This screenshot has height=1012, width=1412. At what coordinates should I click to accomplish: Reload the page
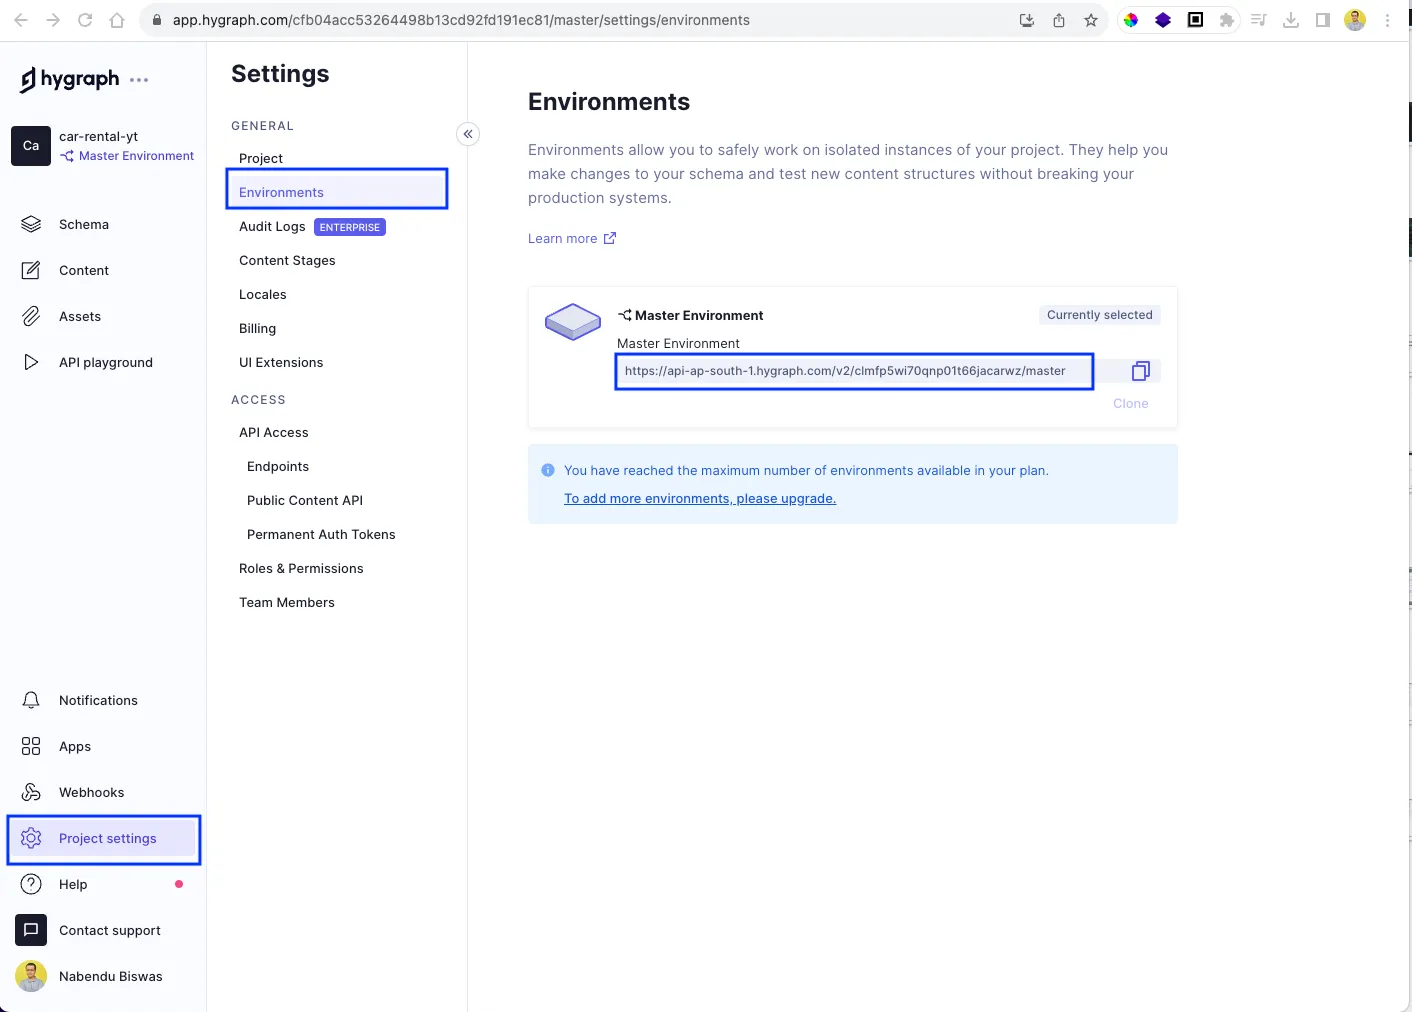click(85, 20)
